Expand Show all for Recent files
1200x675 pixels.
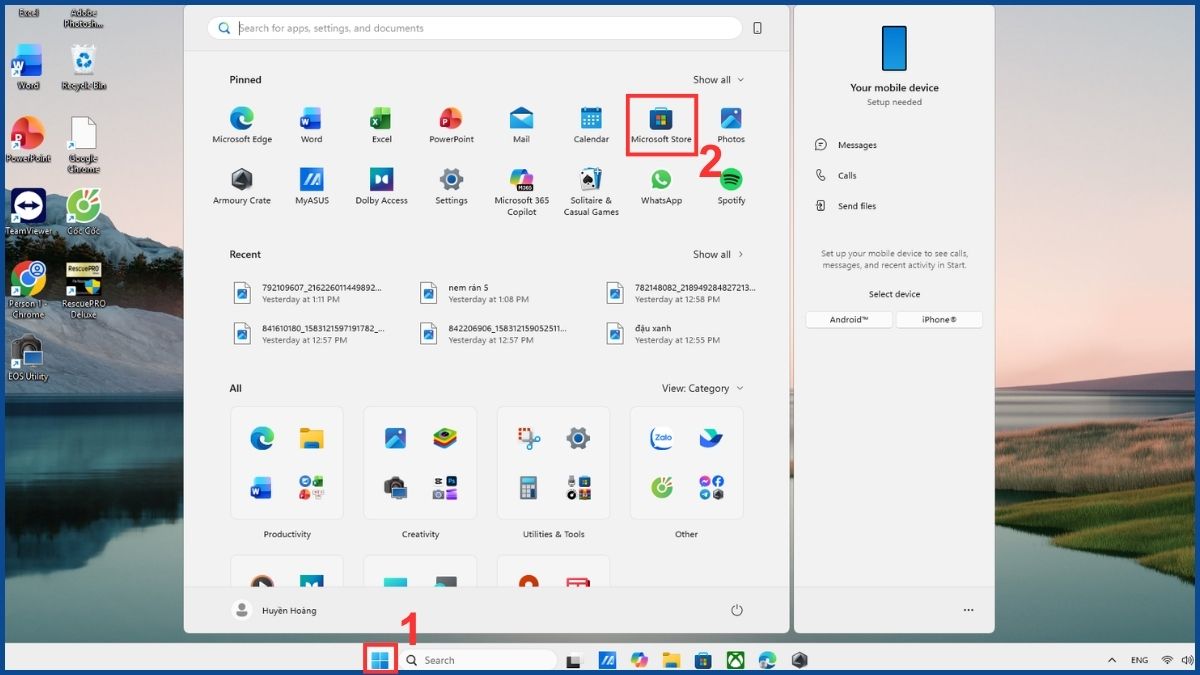[x=718, y=254]
